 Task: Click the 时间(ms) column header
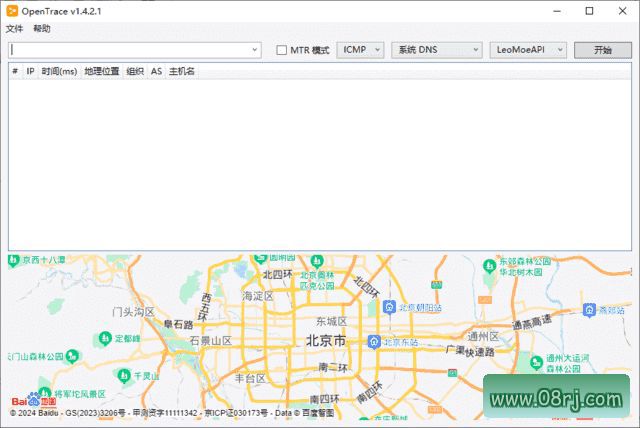pos(60,71)
